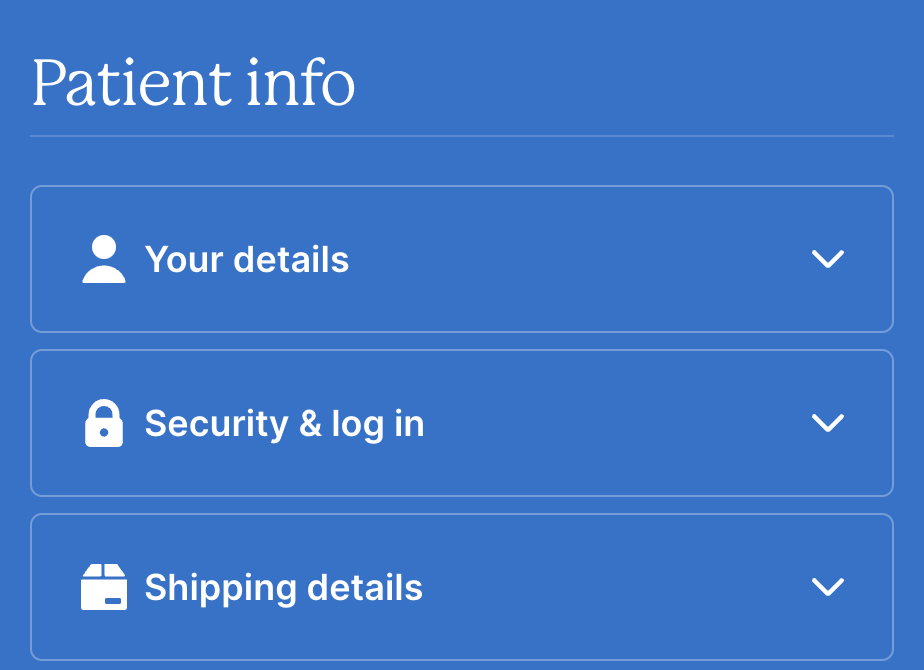This screenshot has height=670, width=924.
Task: Click the person icon beside Your details
Action: (x=104, y=260)
